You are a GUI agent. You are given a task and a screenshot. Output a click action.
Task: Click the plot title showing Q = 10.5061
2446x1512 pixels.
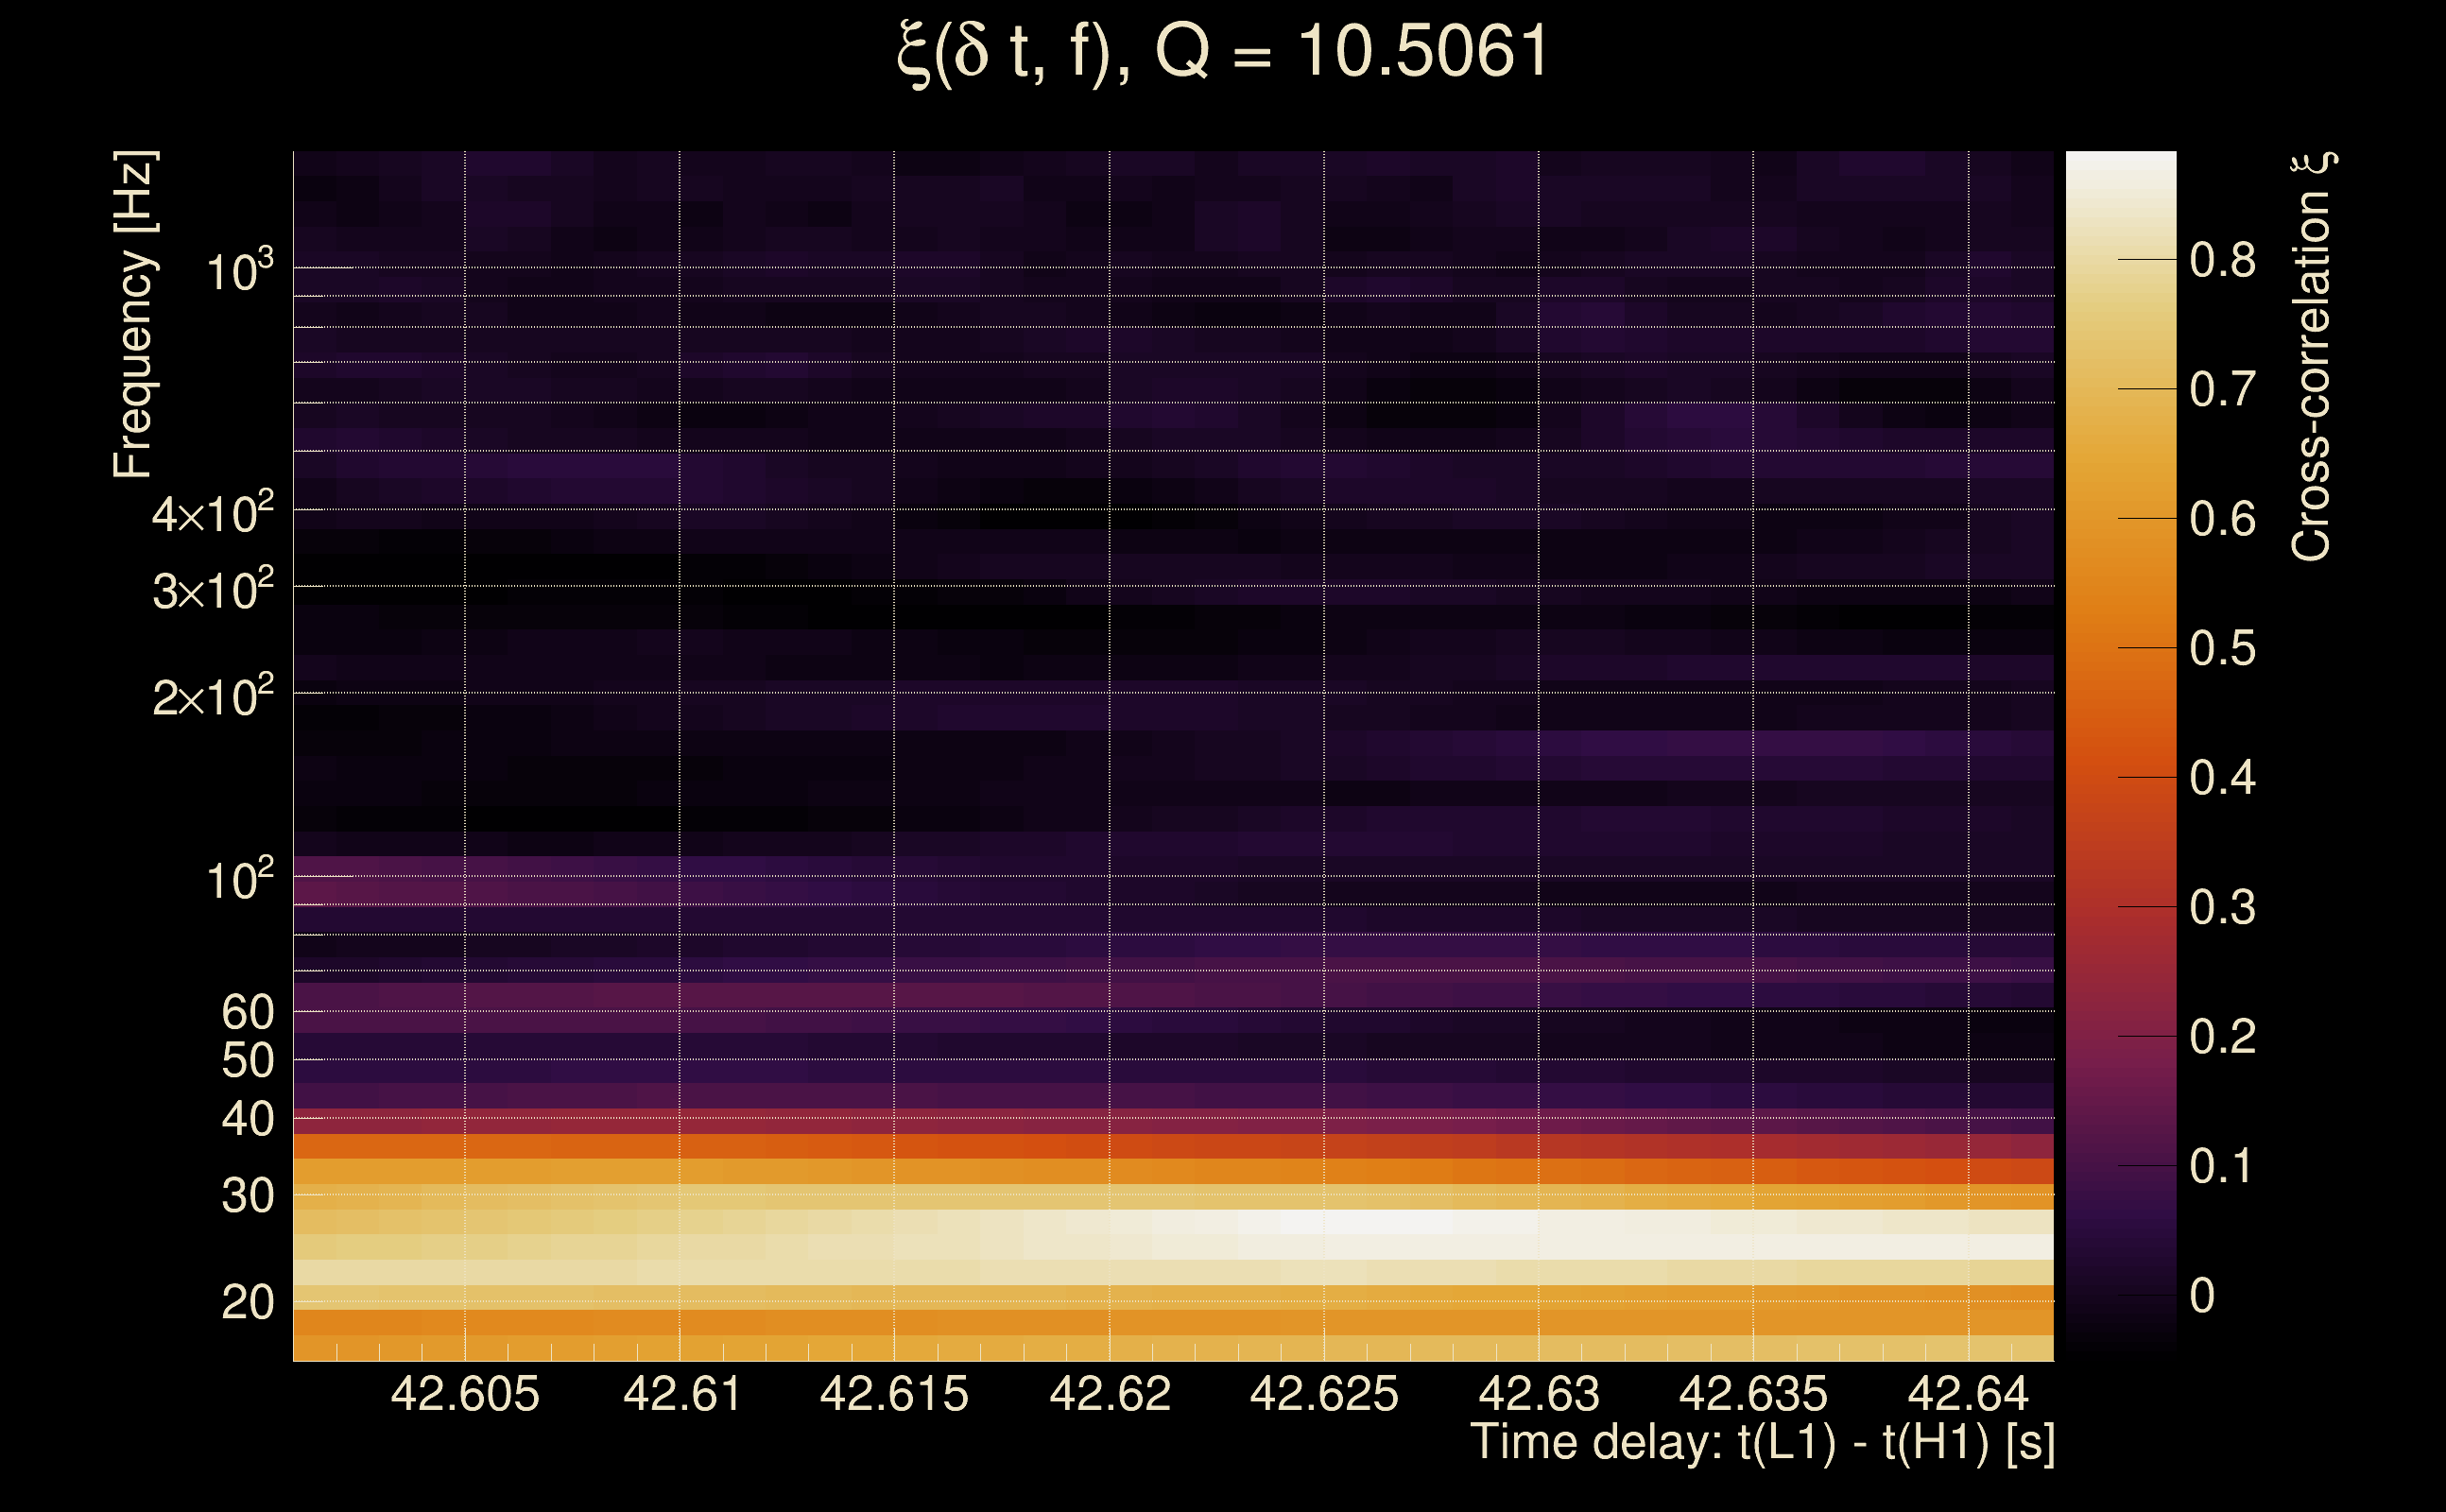1222,52
